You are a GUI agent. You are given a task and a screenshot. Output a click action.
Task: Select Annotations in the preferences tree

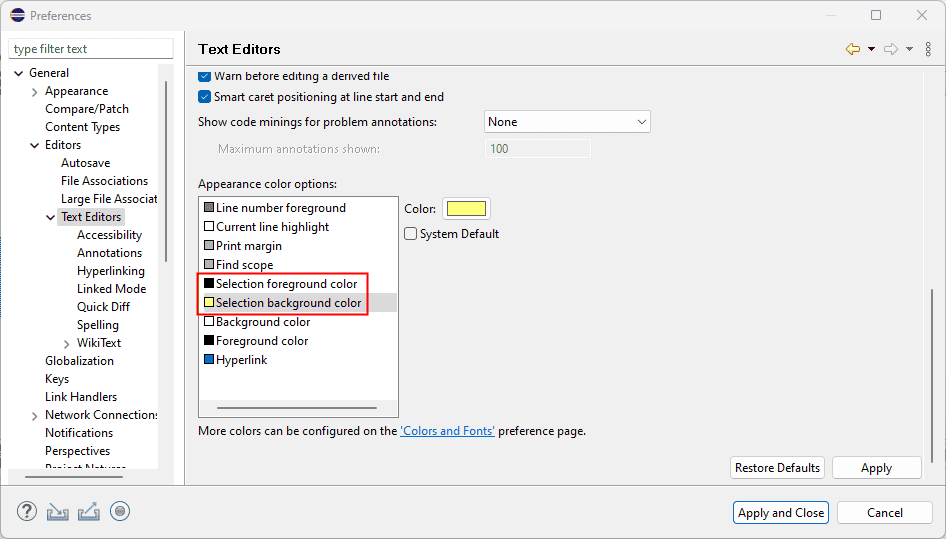(109, 253)
